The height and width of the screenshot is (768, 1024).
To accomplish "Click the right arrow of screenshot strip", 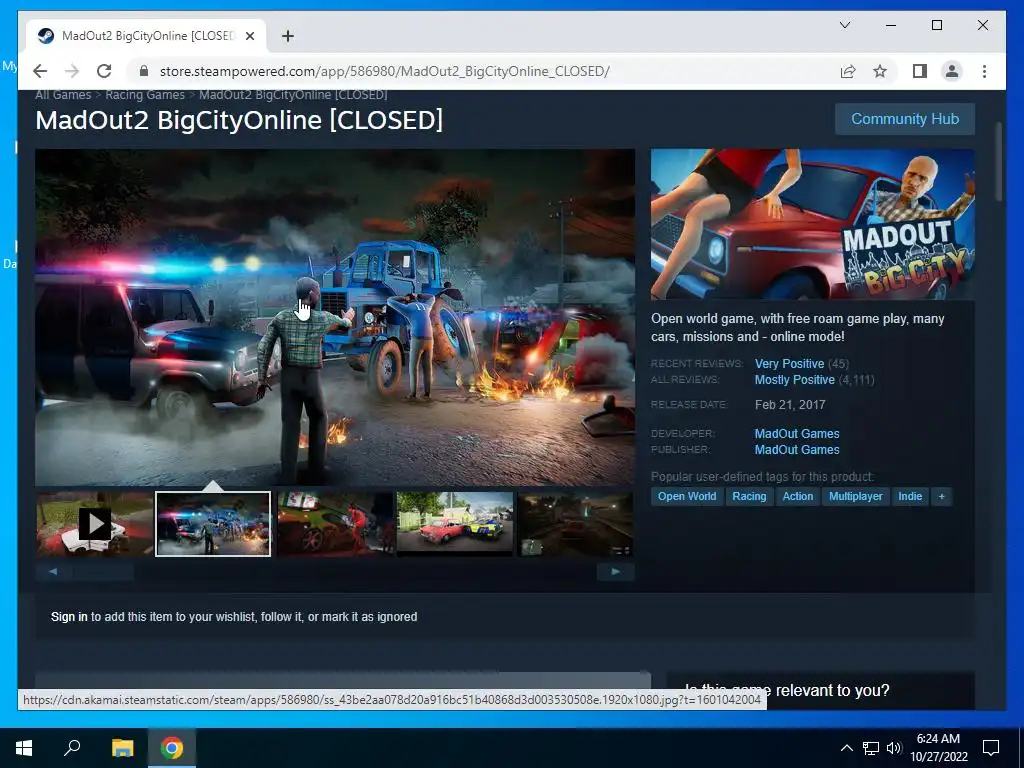I will (x=615, y=571).
